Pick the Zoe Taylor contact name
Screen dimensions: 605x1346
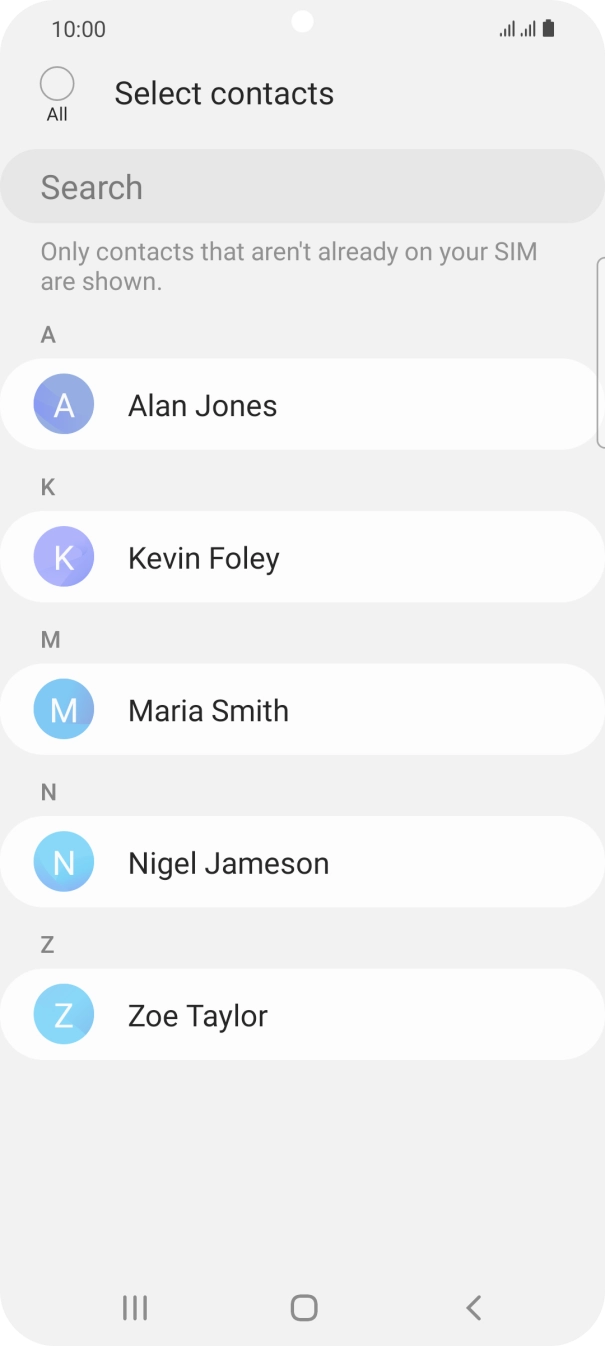tap(198, 1016)
